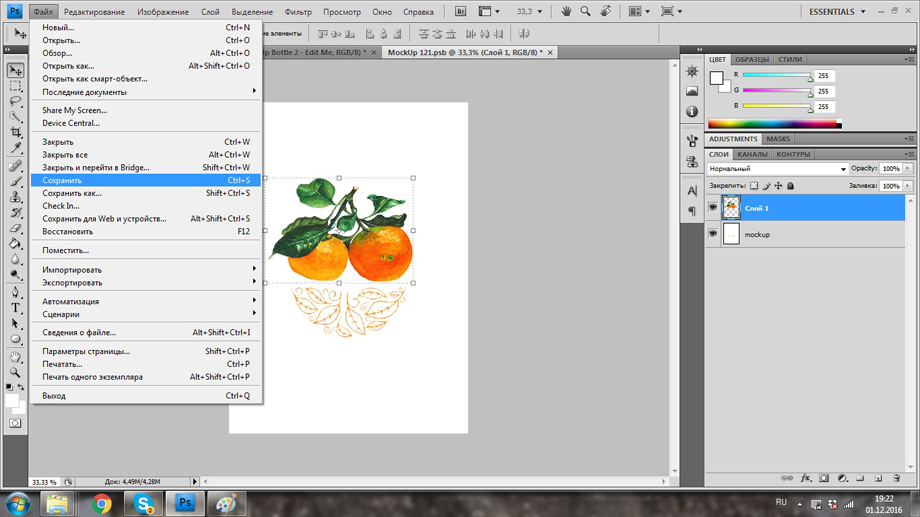Hide the Слой 1 layer
Viewport: 920px width, 517px height.
pyautogui.click(x=713, y=208)
